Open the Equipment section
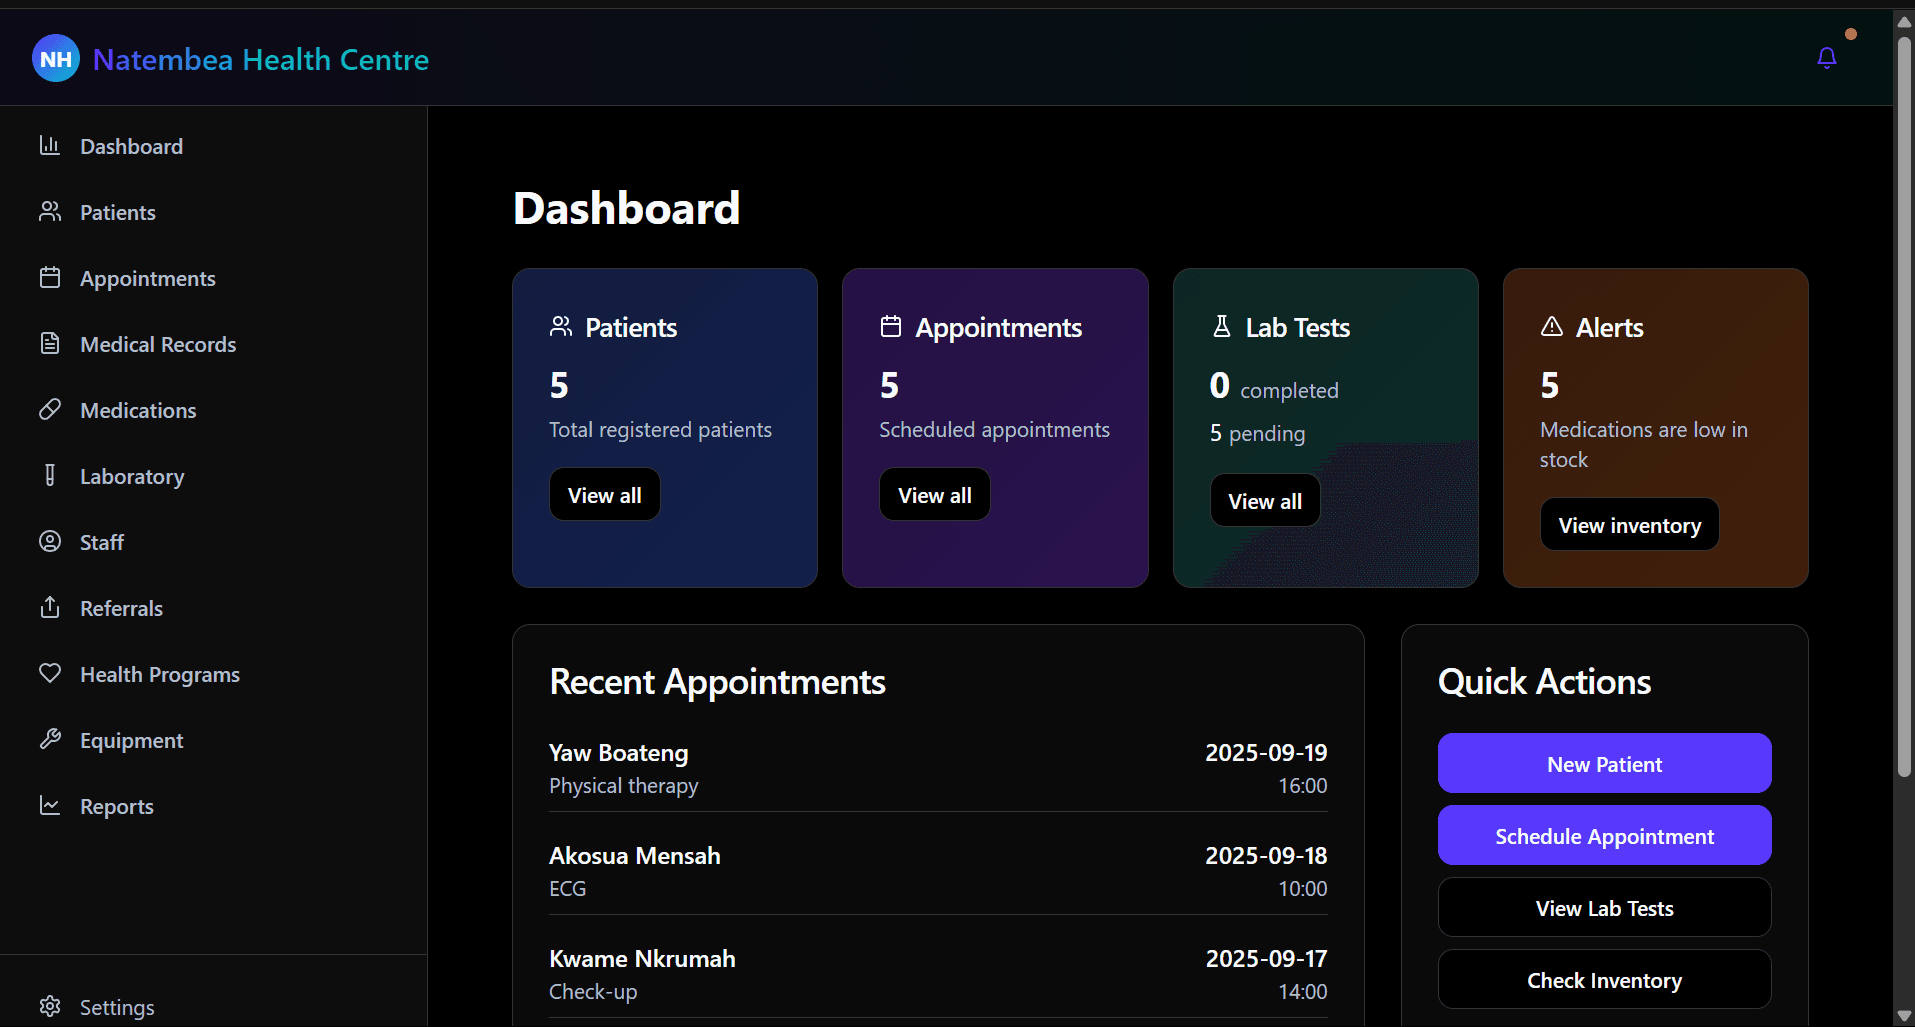Viewport: 1915px width, 1027px height. tap(213, 740)
